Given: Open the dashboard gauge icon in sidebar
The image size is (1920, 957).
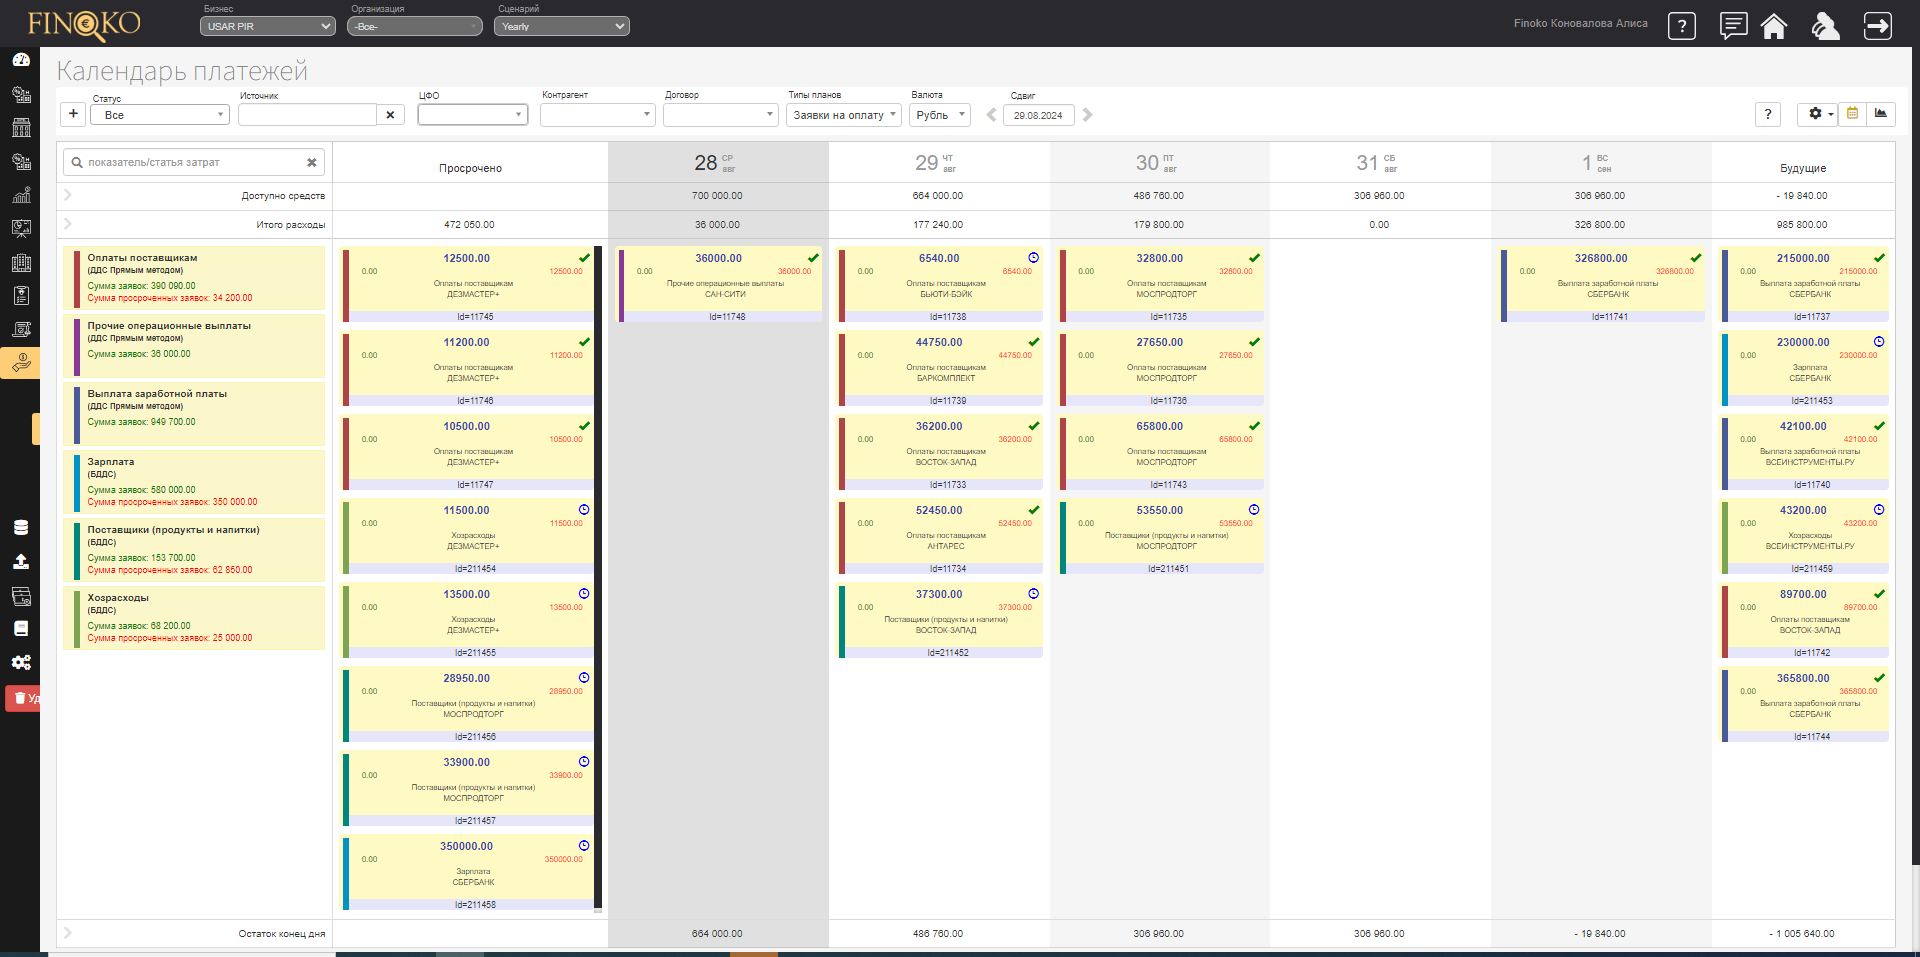Looking at the screenshot, I should pyautogui.click(x=21, y=60).
